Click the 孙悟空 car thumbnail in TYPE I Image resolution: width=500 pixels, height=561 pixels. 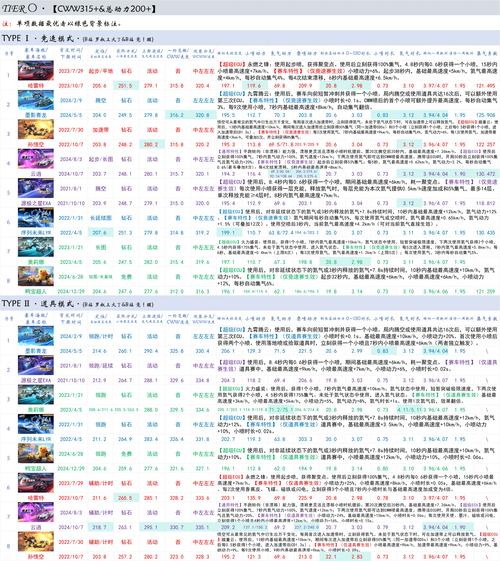click(x=36, y=129)
